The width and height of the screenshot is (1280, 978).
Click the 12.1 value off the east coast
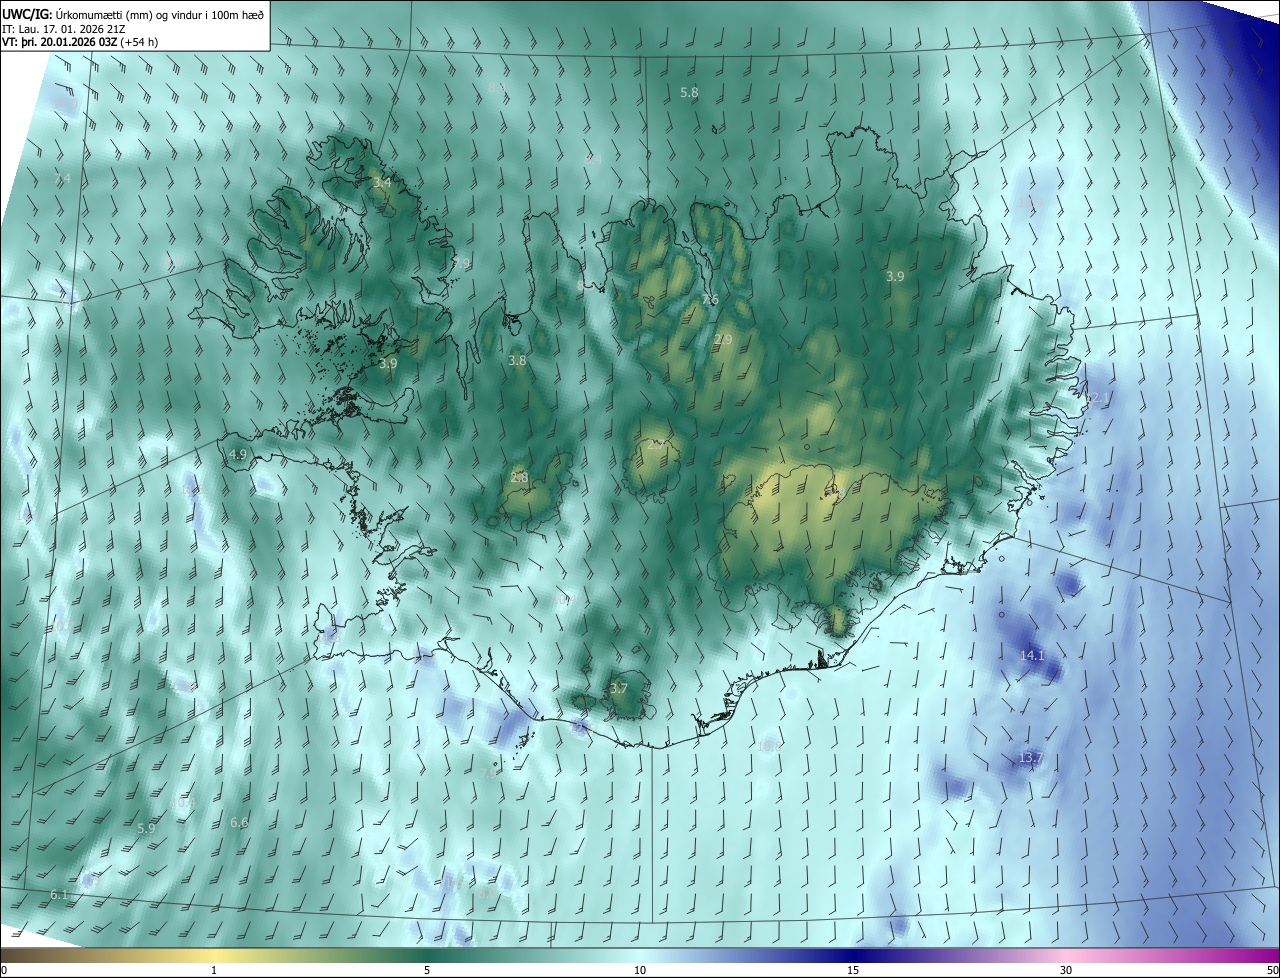click(x=1097, y=398)
